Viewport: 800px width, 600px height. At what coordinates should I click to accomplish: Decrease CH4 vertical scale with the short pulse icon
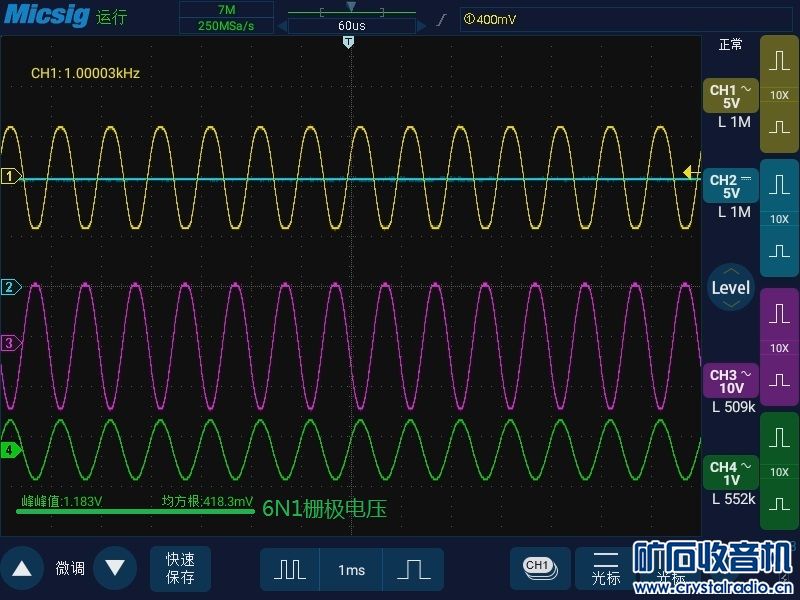tap(779, 505)
